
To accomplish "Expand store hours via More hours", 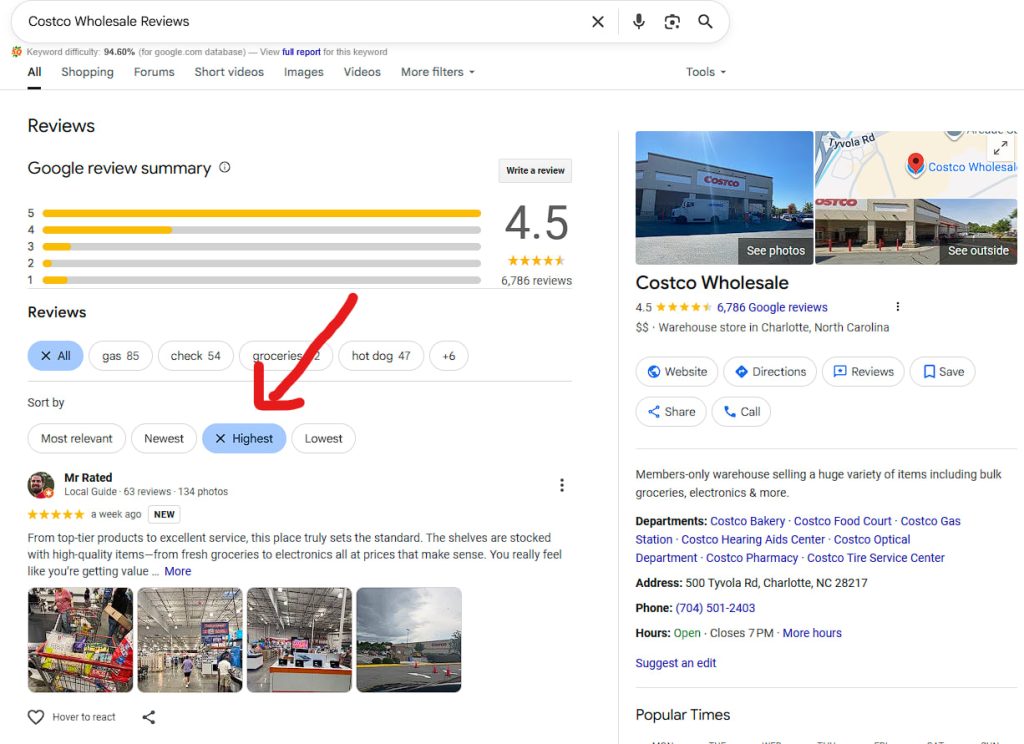I will click(812, 633).
